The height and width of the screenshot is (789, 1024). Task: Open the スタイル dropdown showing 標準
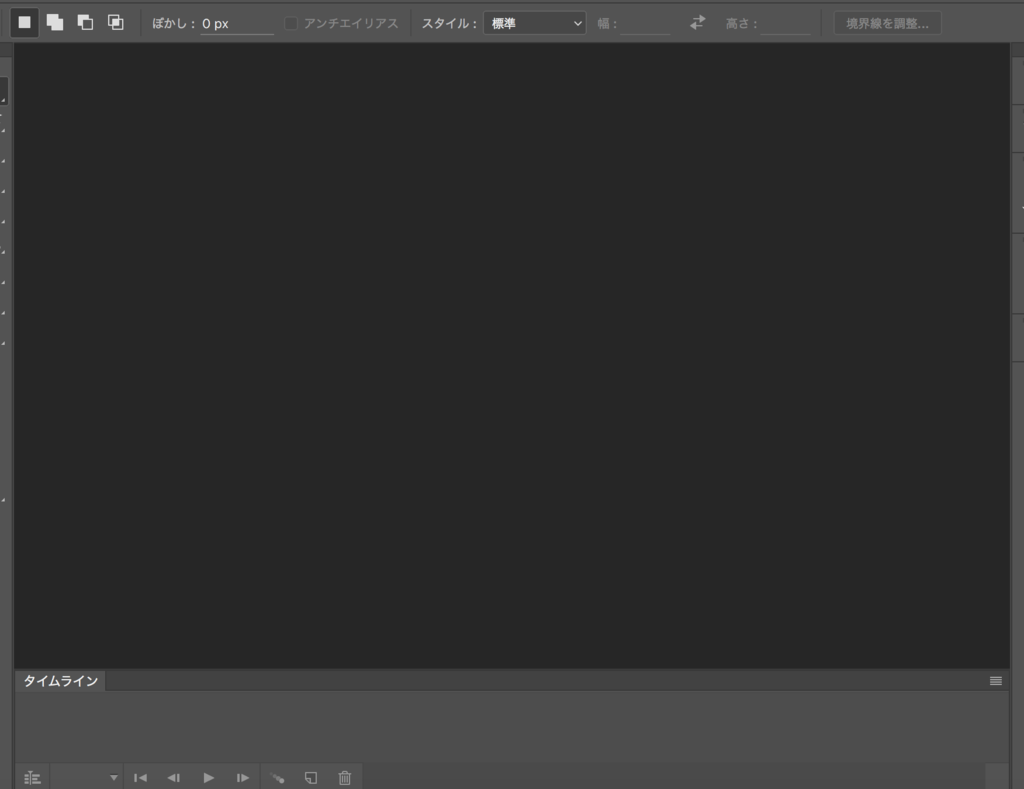coord(534,24)
